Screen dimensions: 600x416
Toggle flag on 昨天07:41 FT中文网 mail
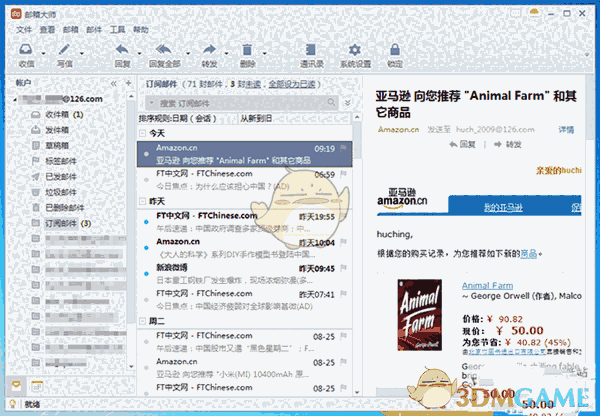[x=344, y=294]
